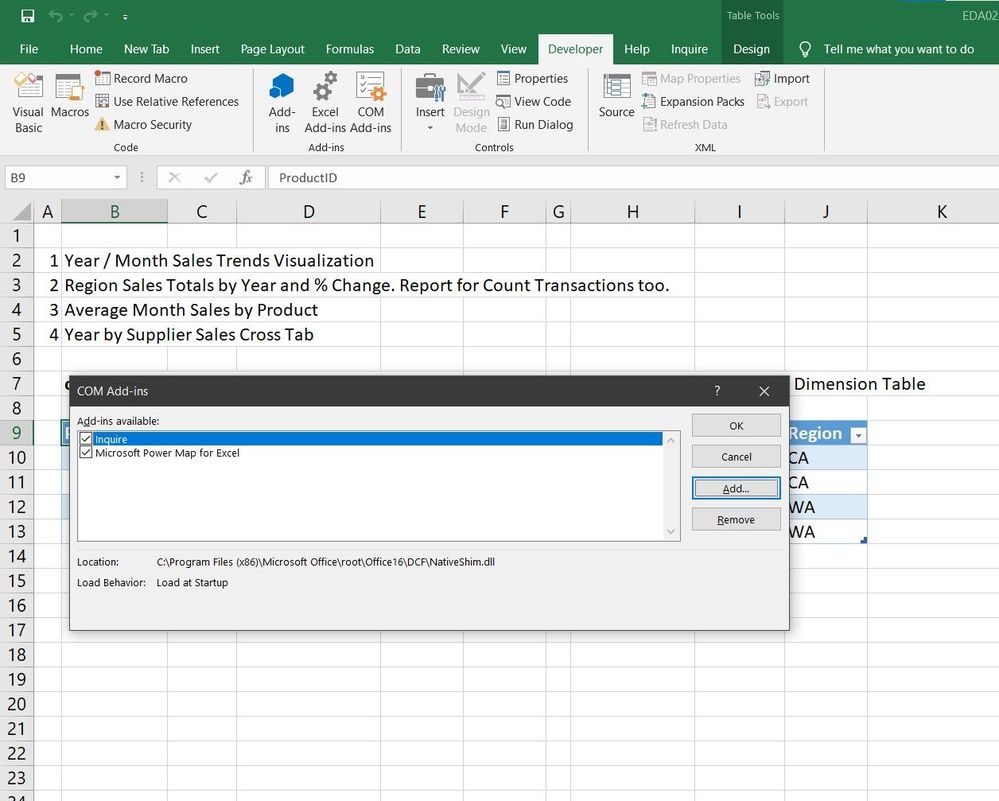Click View Code
The height and width of the screenshot is (801, 999).
pos(533,101)
